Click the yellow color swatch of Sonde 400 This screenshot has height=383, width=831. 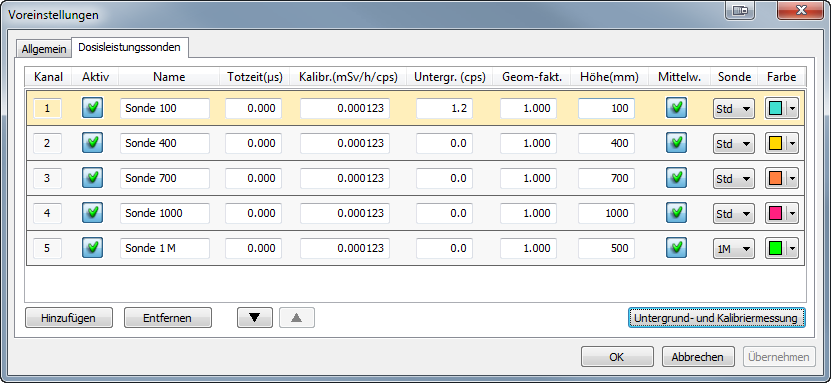(775, 143)
